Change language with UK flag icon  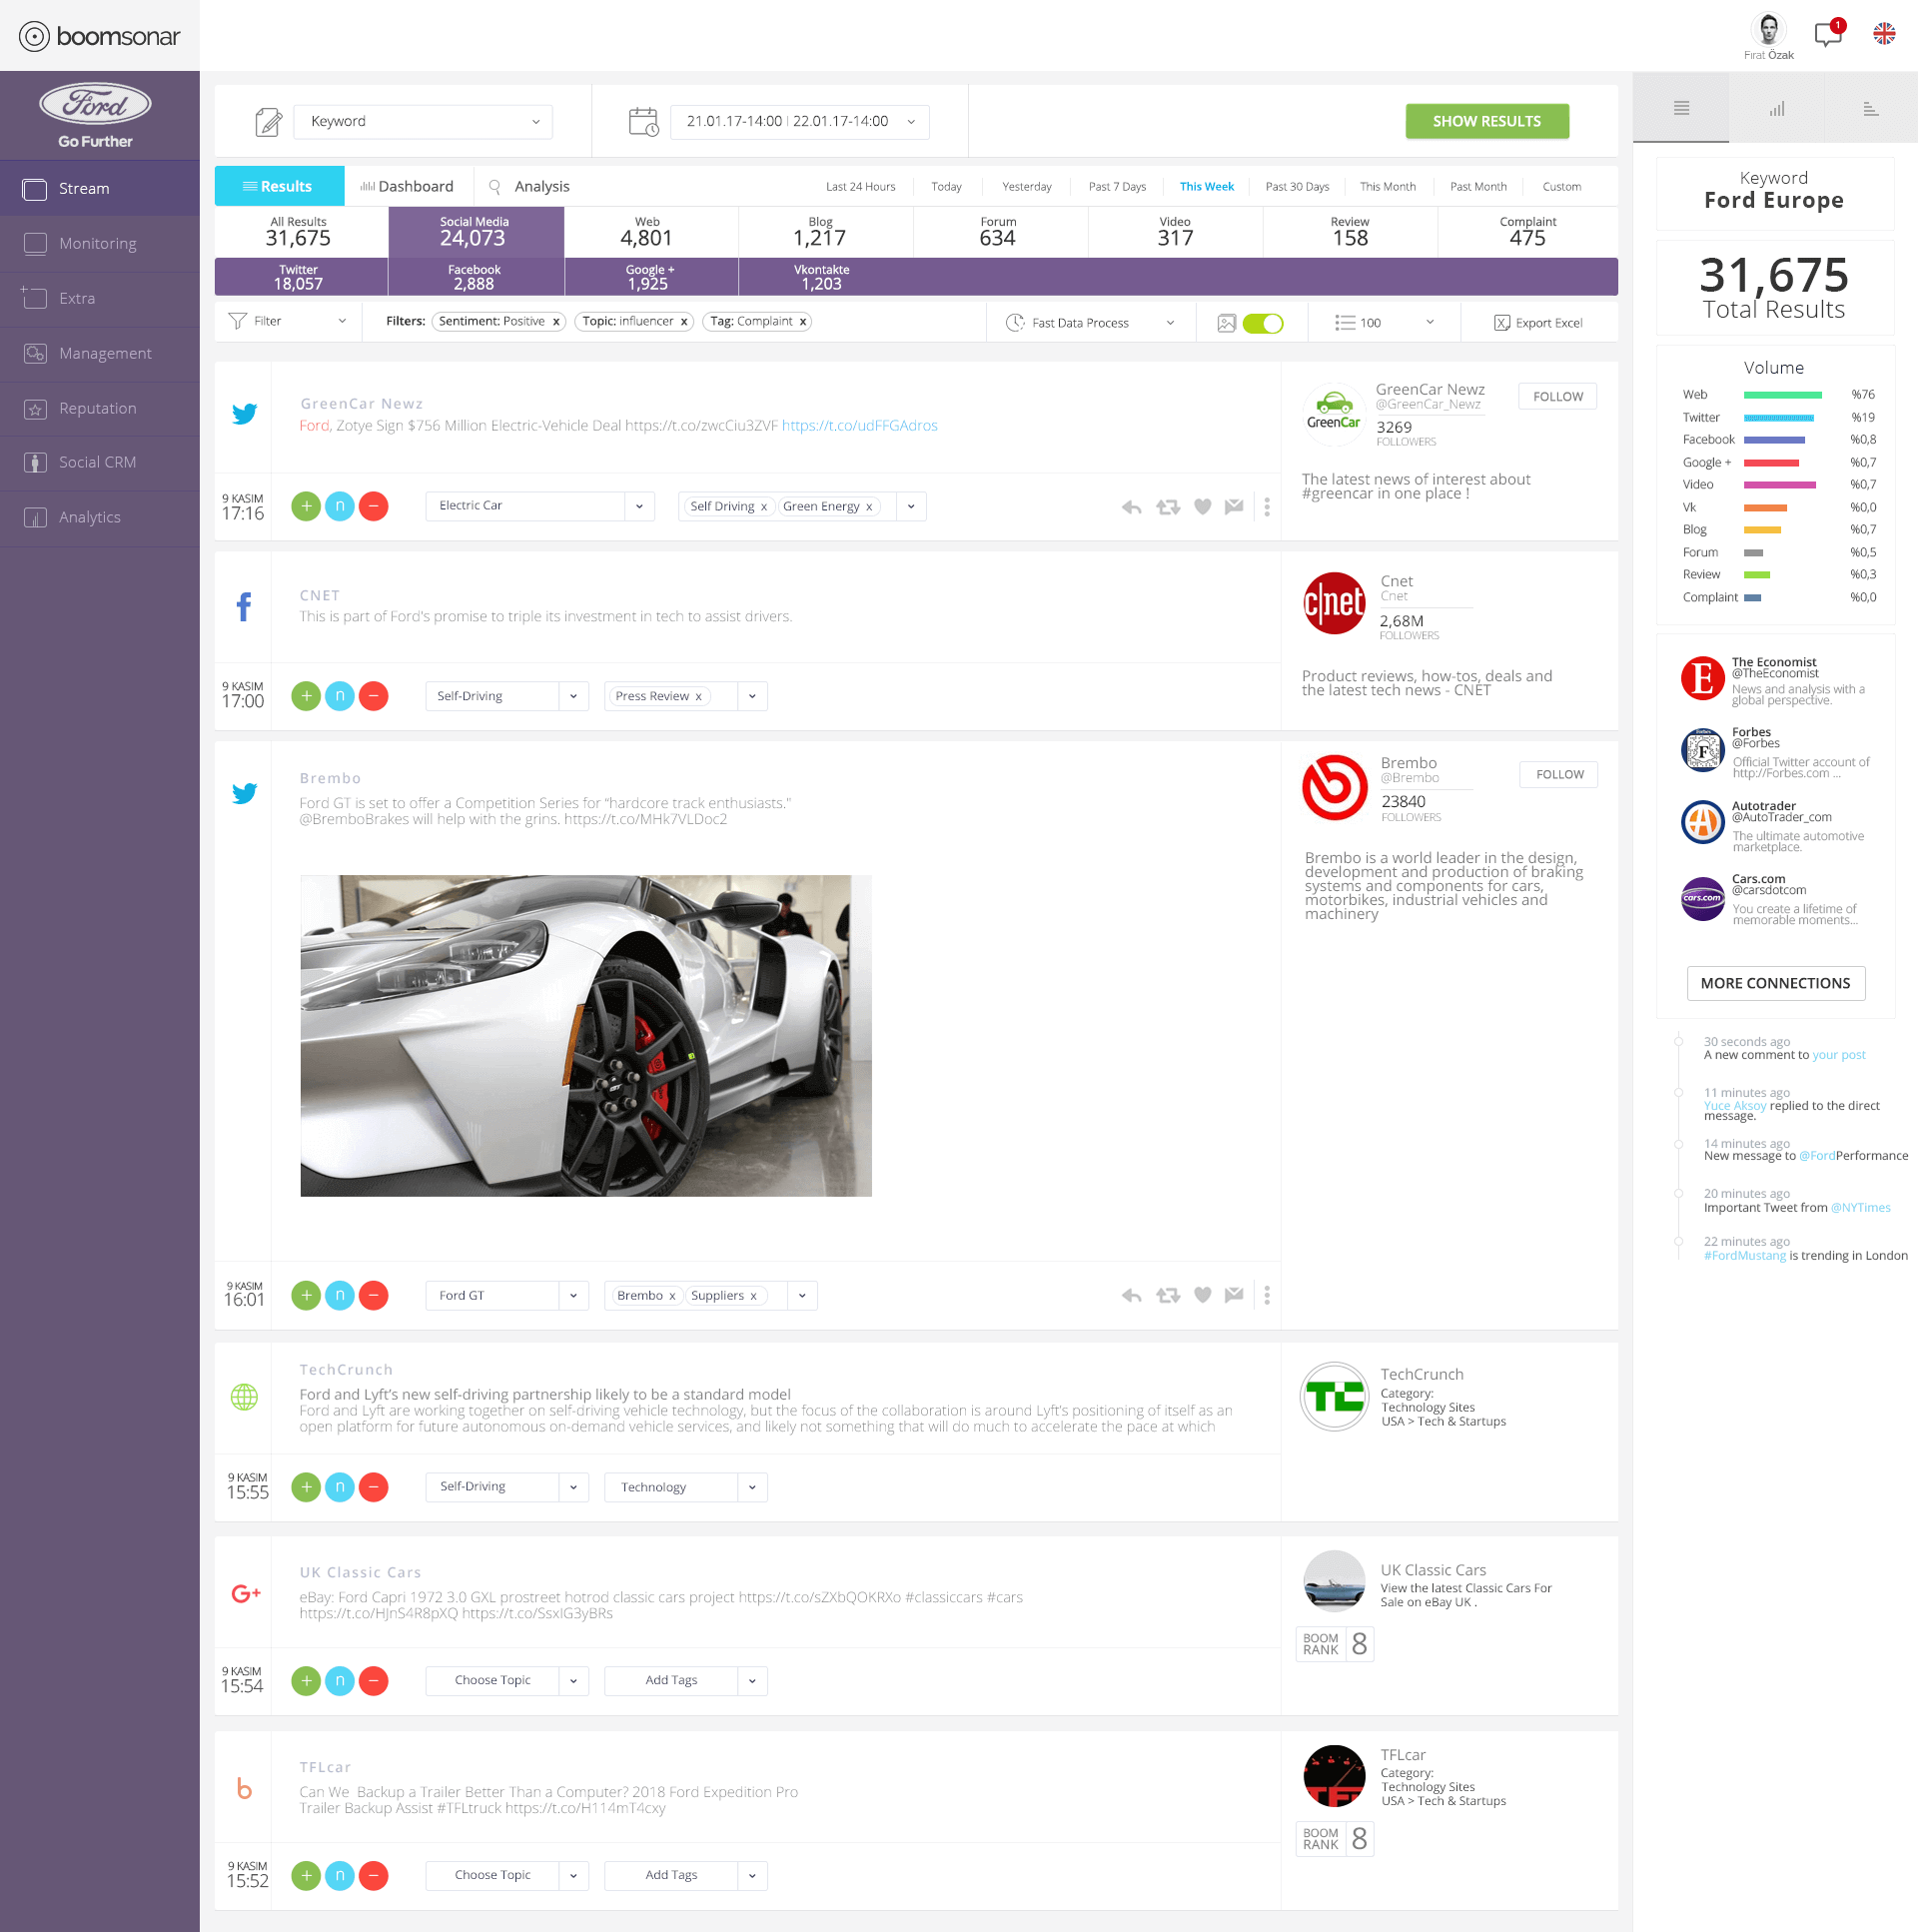(x=1884, y=34)
